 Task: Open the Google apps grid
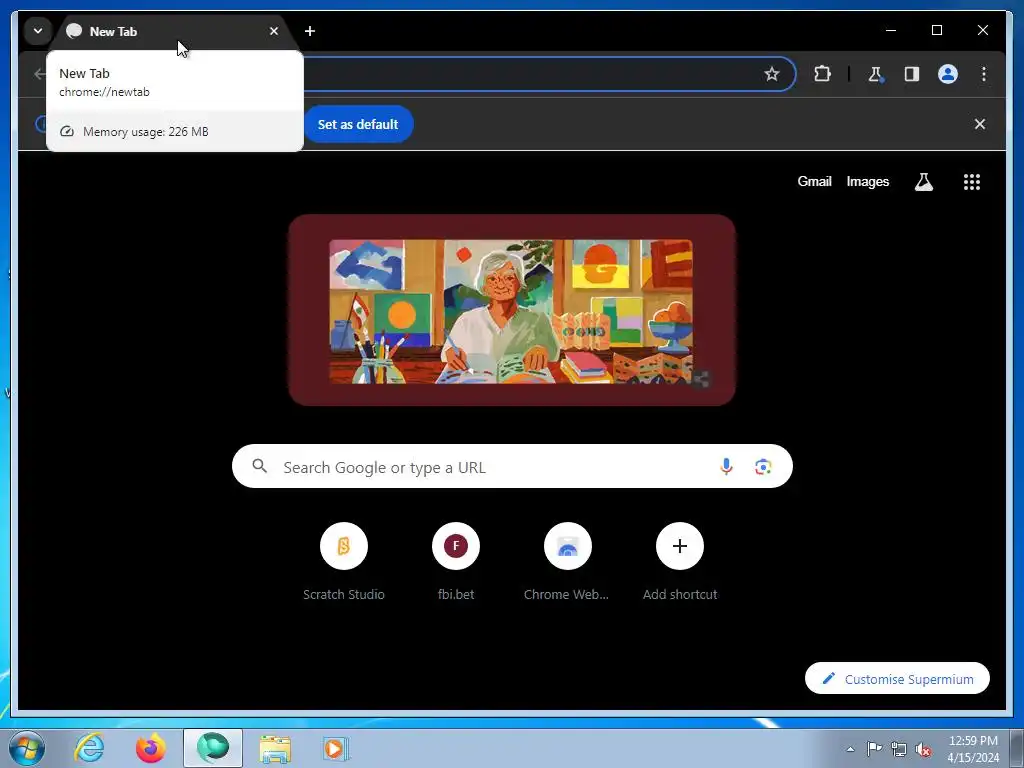point(972,182)
